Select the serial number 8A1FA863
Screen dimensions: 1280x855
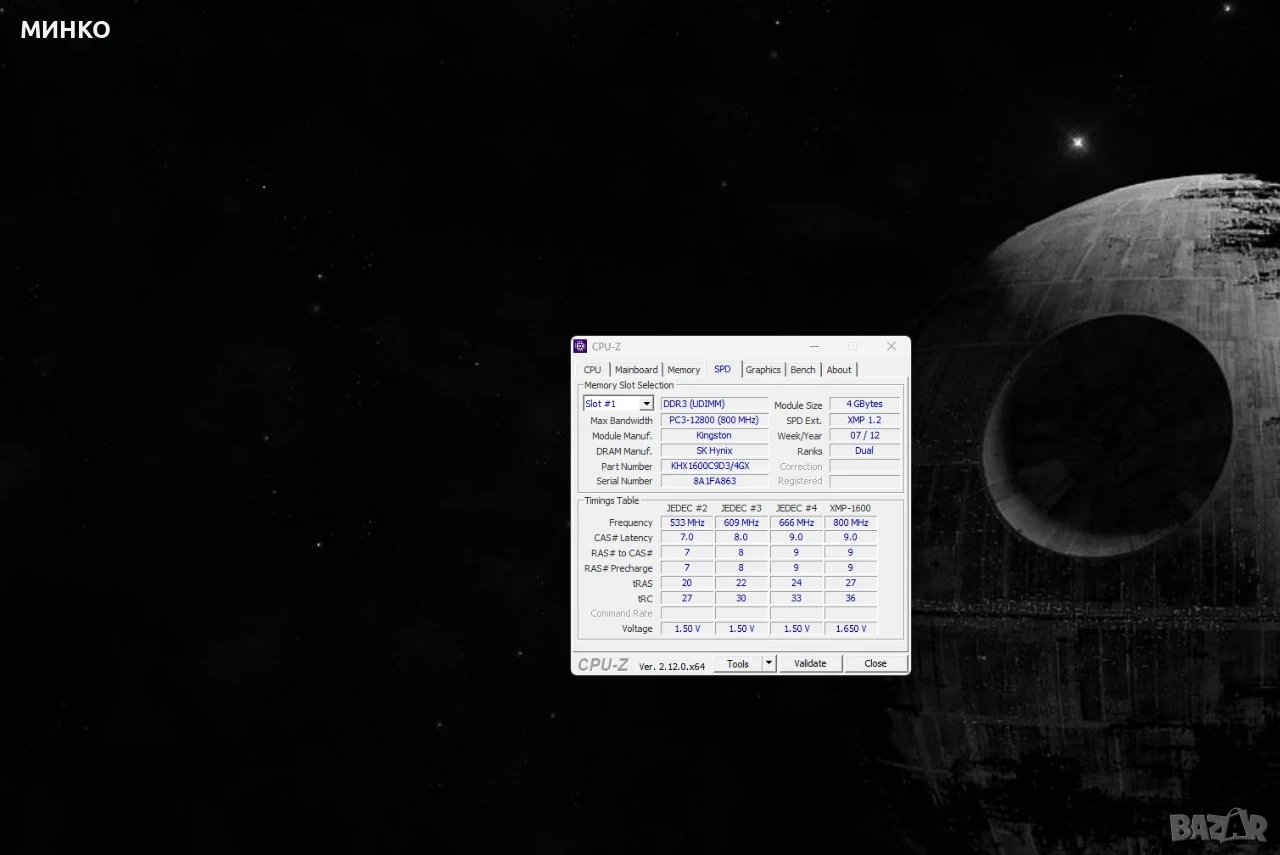point(714,481)
